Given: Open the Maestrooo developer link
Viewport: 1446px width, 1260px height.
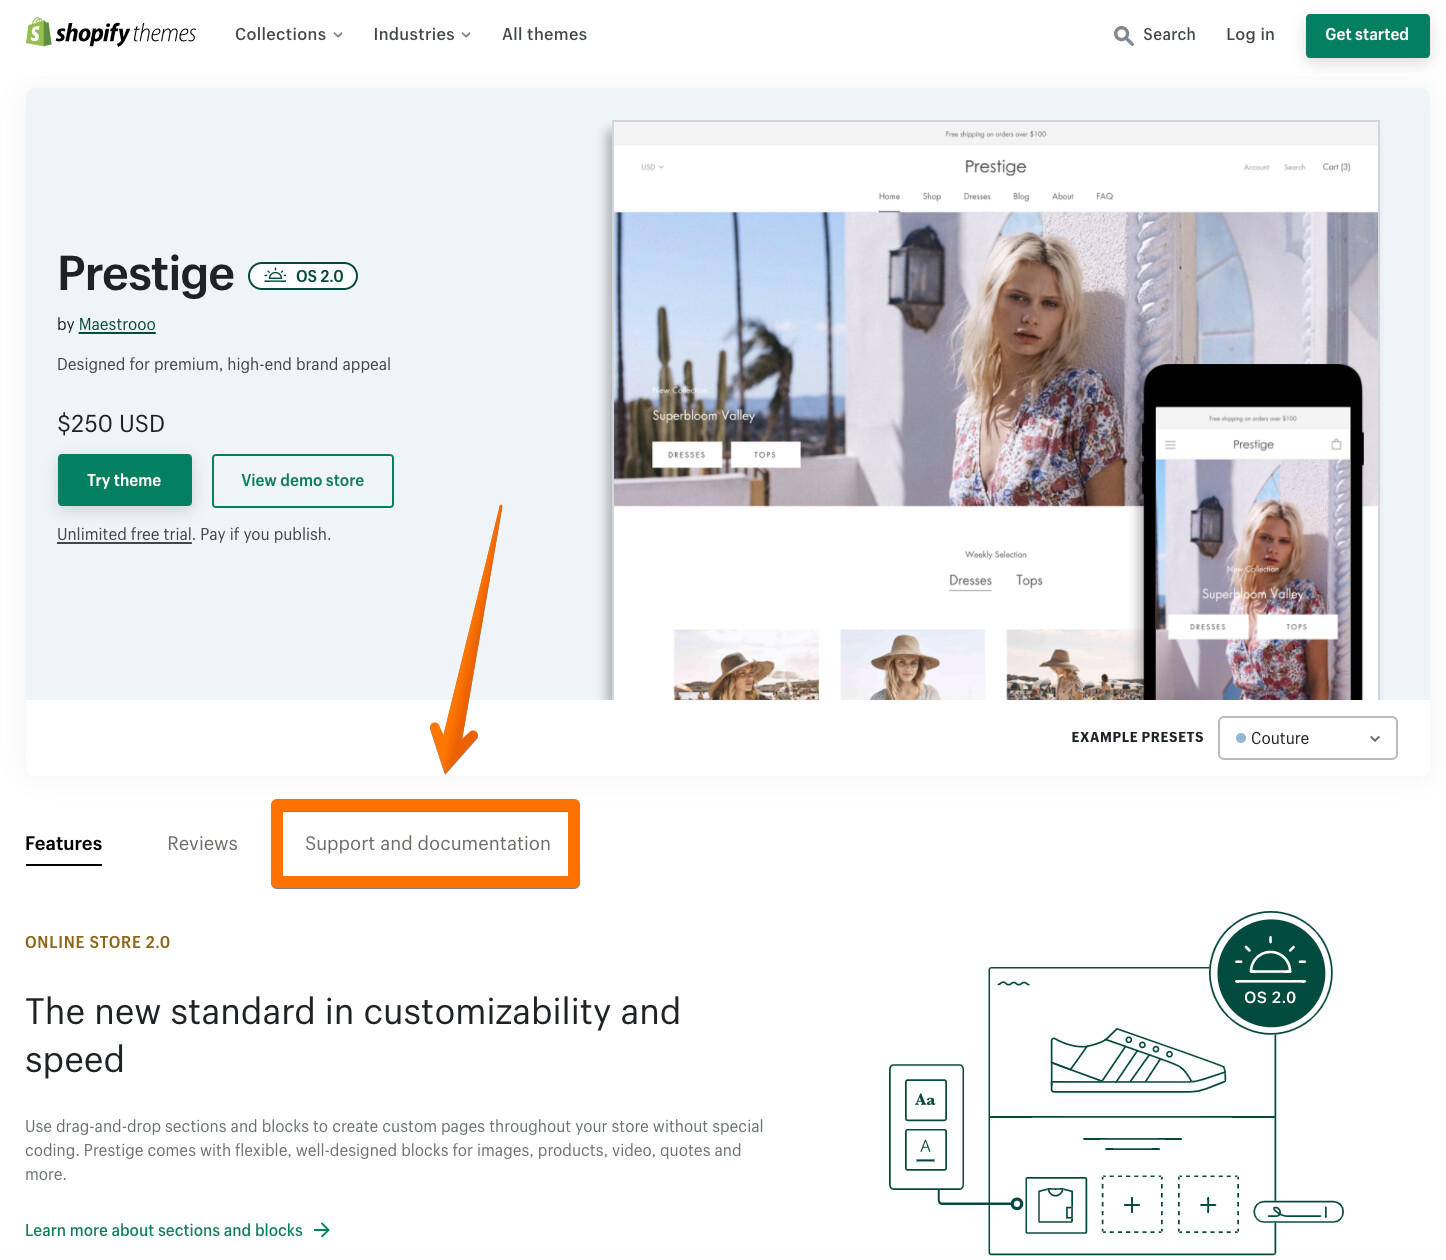Looking at the screenshot, I should [117, 324].
